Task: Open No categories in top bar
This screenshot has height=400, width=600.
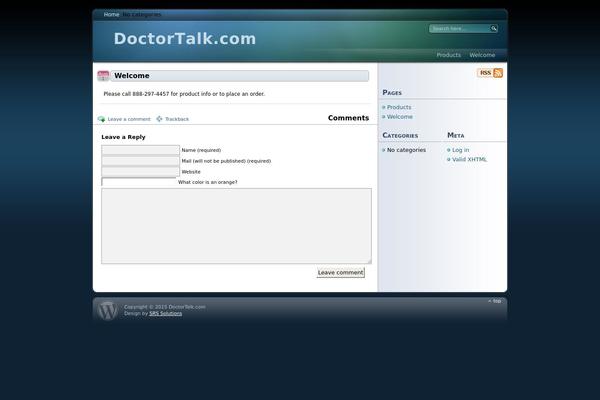Action: [142, 15]
